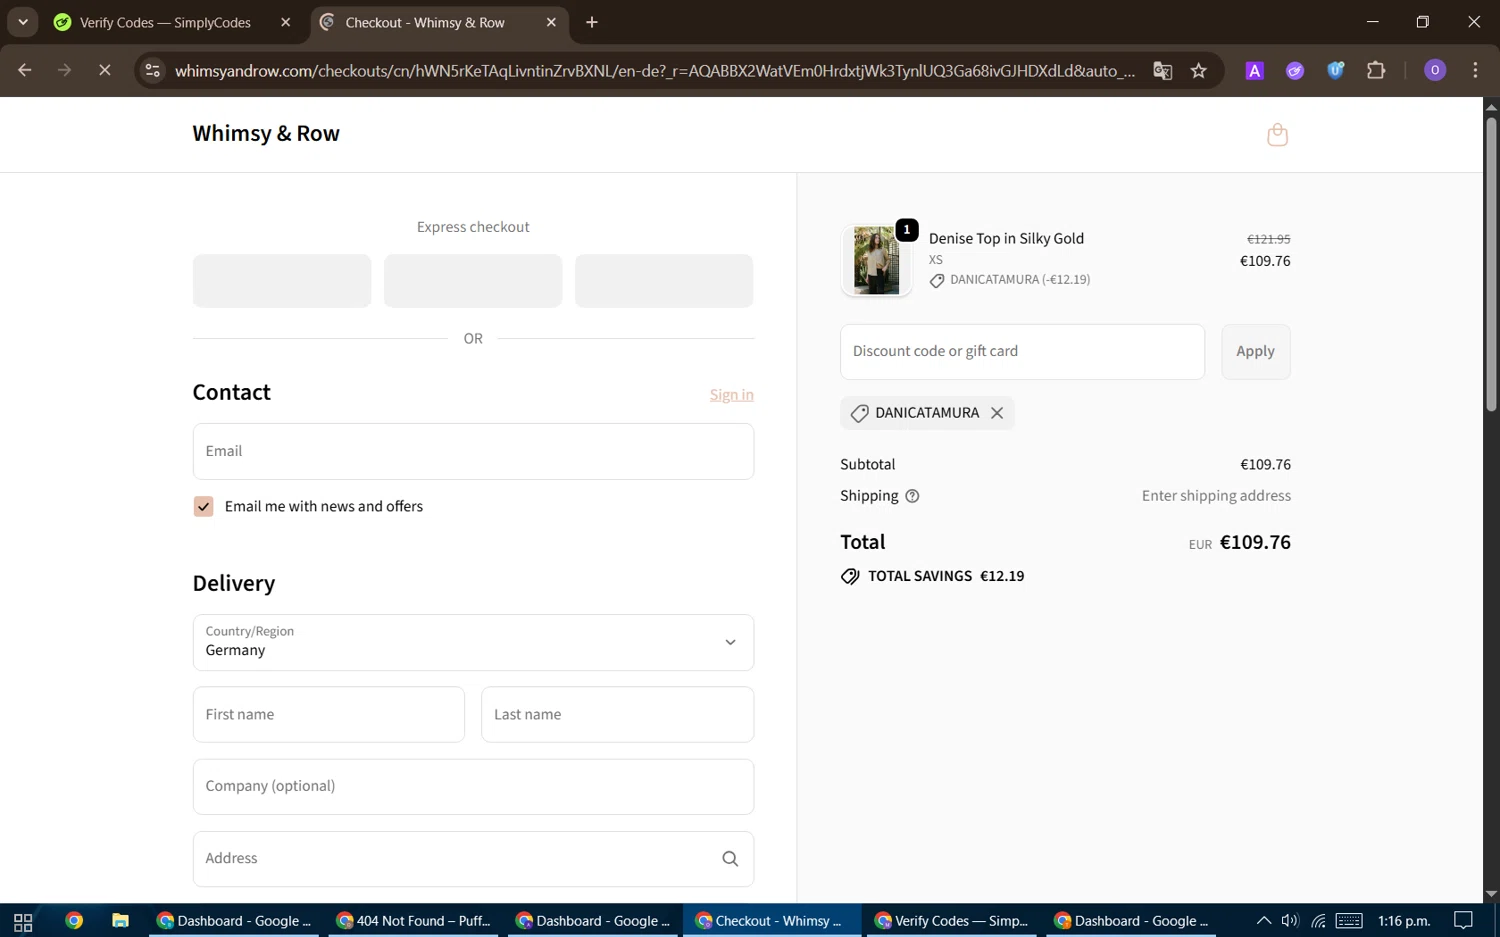Launch Chrome from the taskbar pinned icon

point(74,921)
